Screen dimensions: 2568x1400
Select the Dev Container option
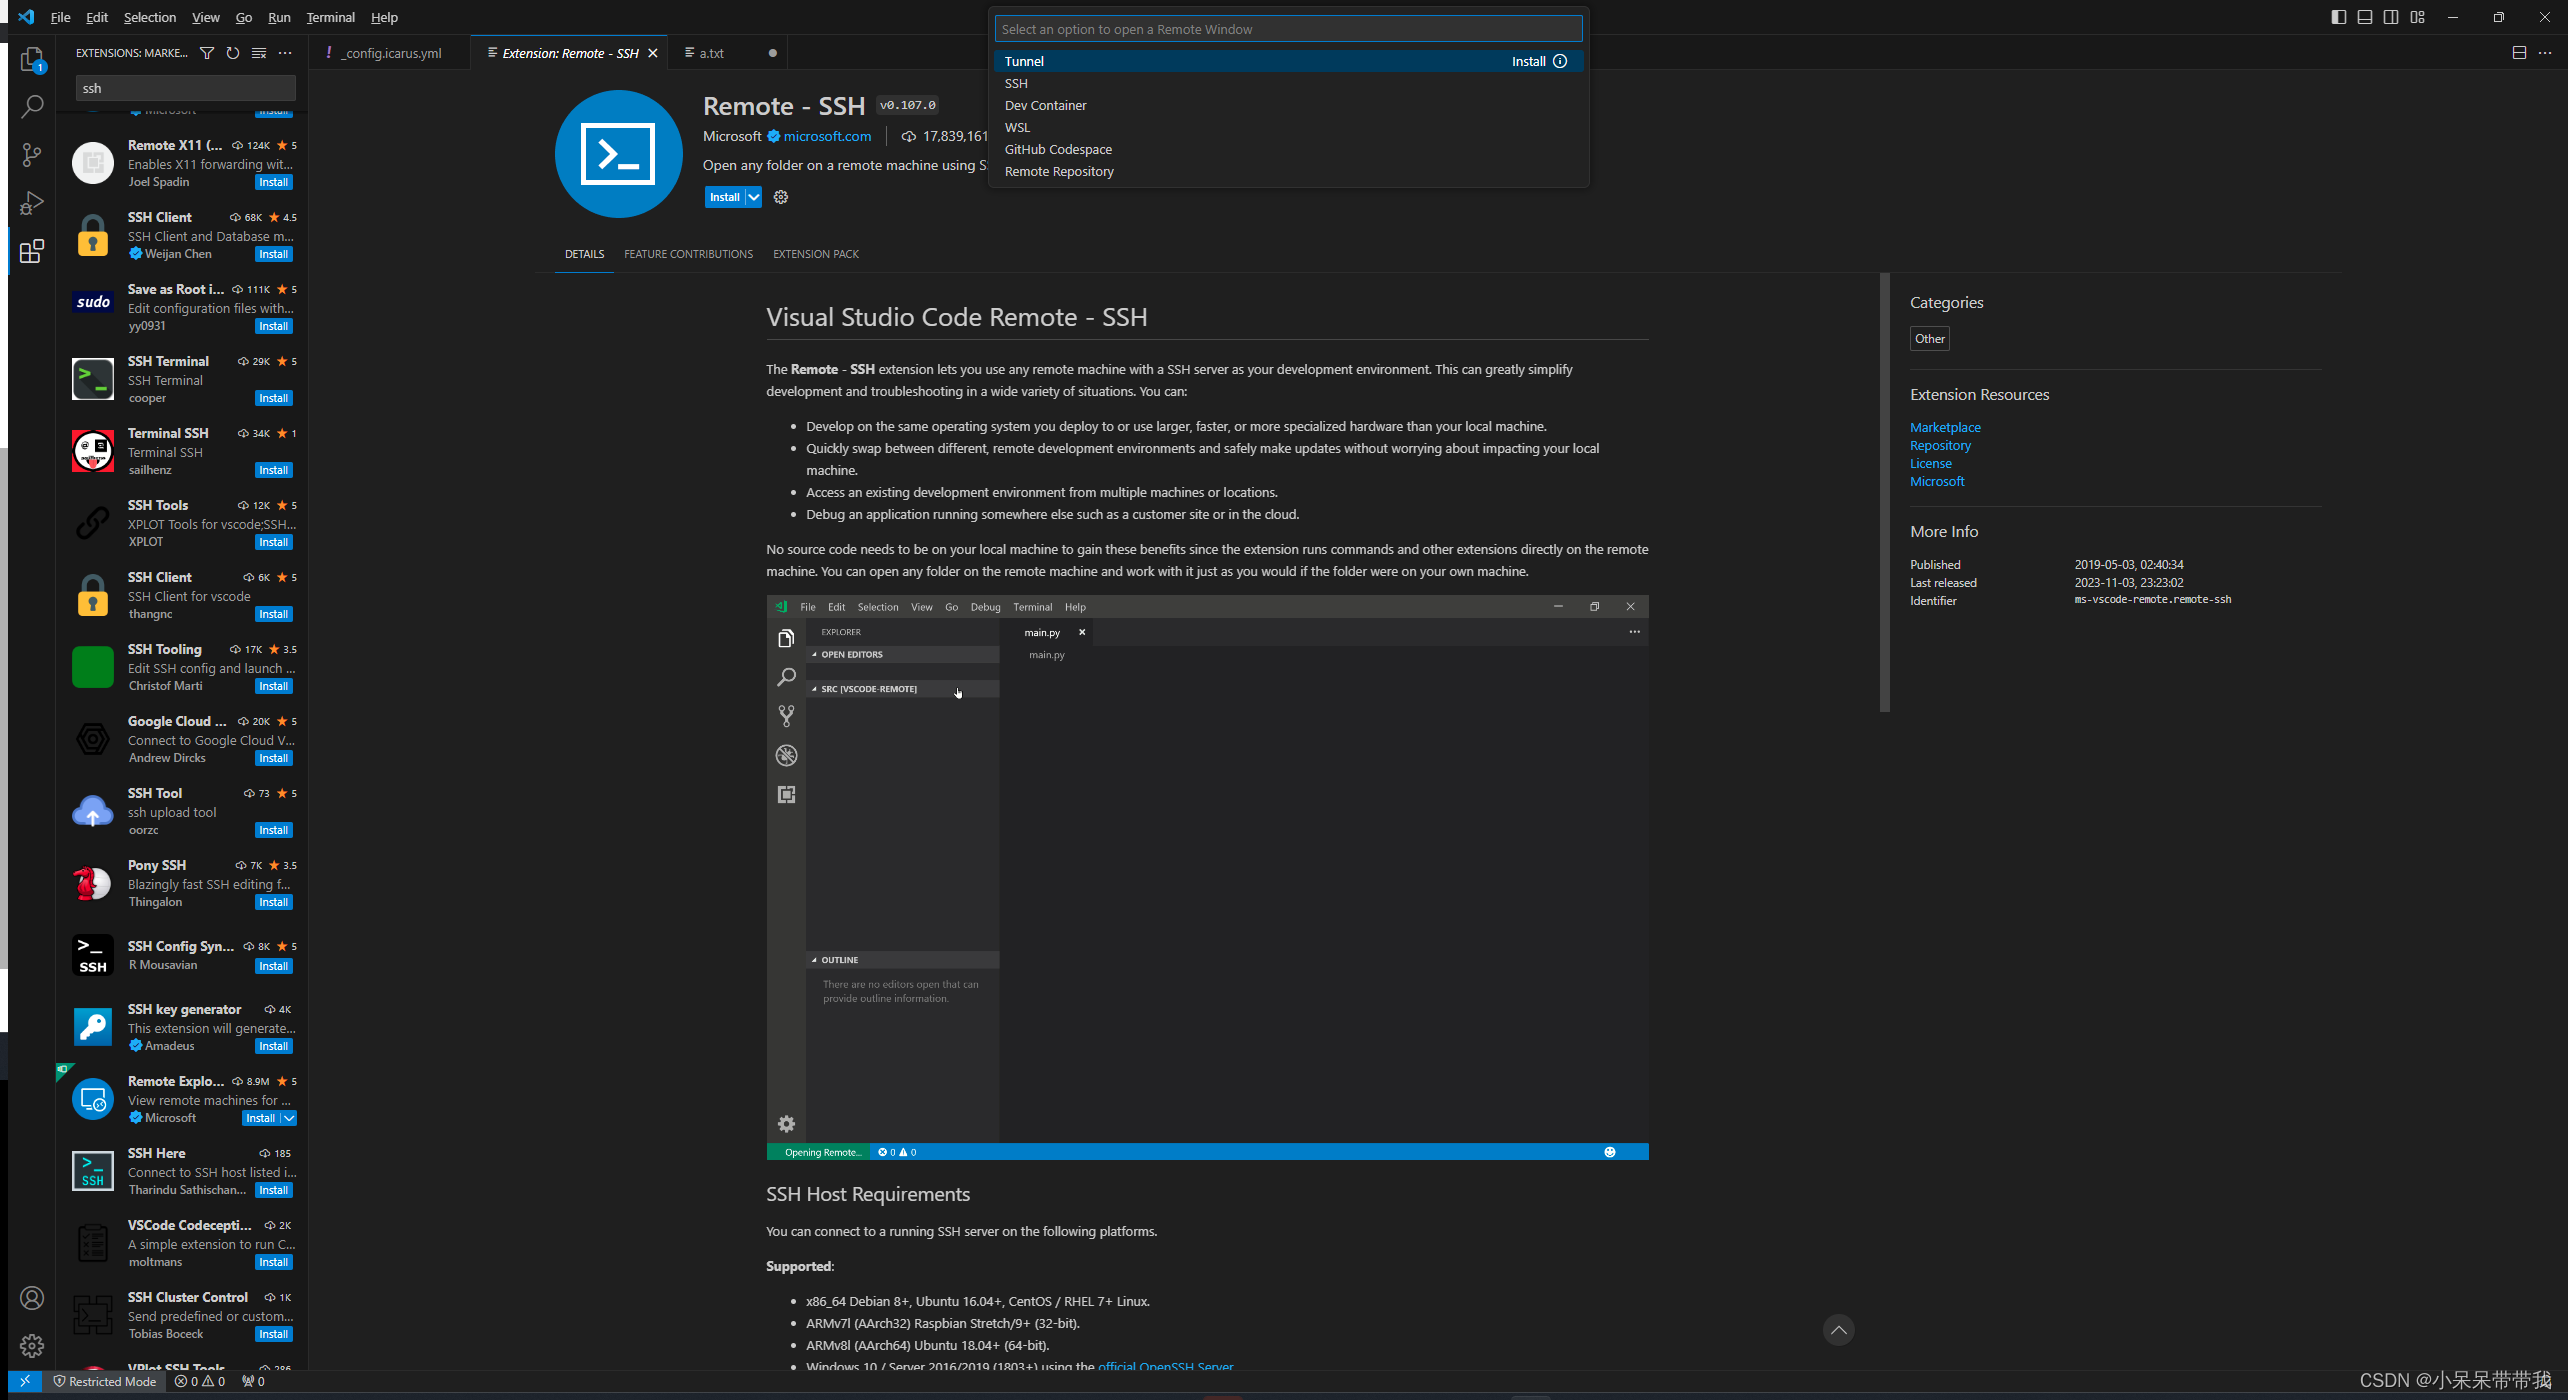1288,105
